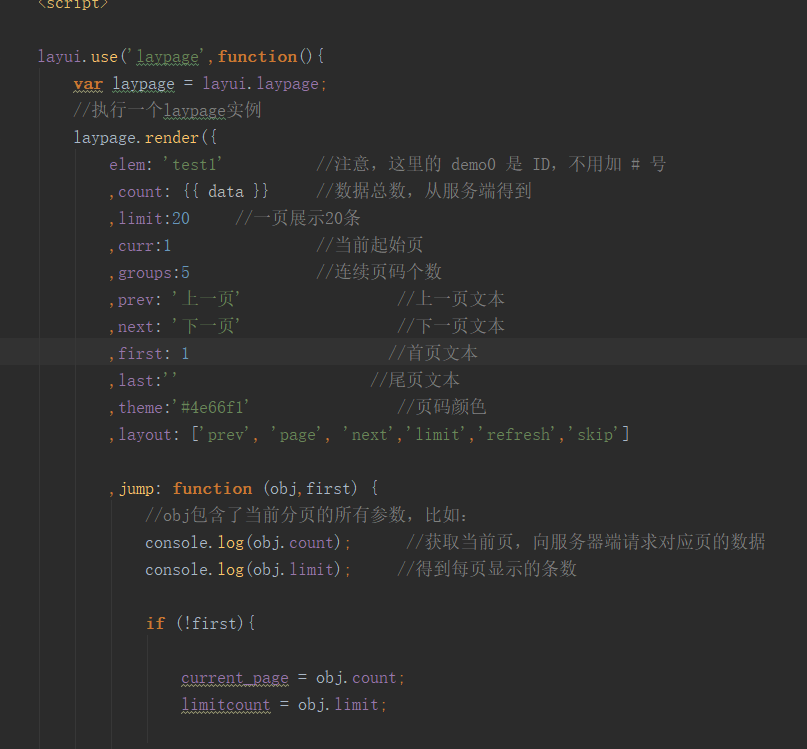This screenshot has width=807, height=749.
Task: Click the current_page variable
Action: tap(235, 678)
